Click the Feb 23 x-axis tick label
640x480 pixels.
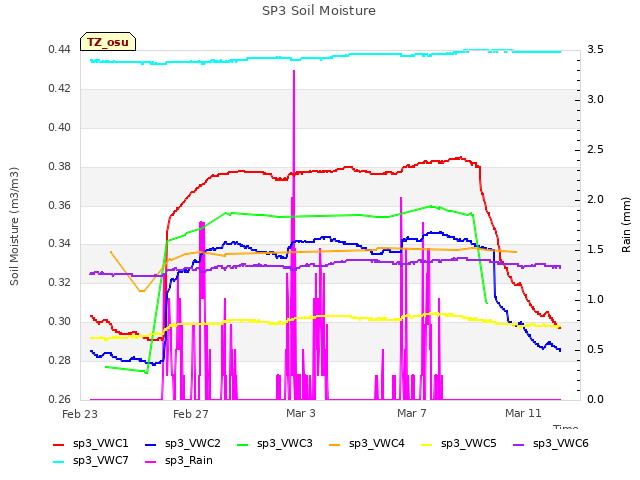[x=80, y=414]
